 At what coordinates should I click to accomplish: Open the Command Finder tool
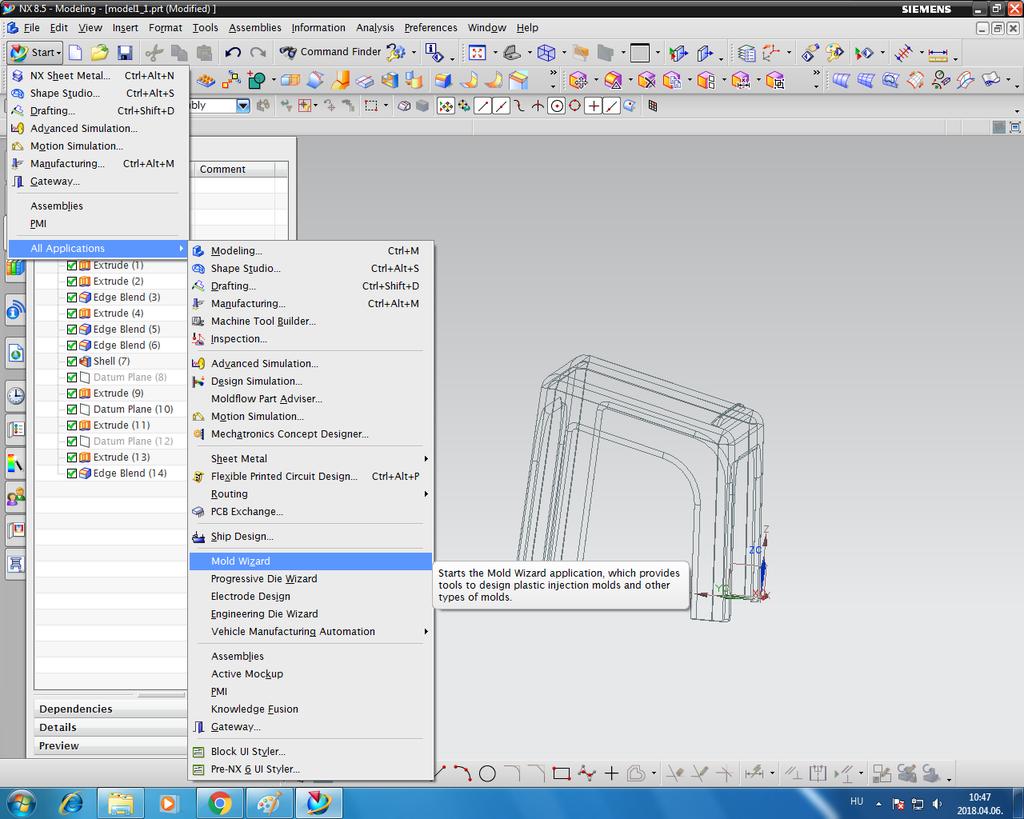330,52
